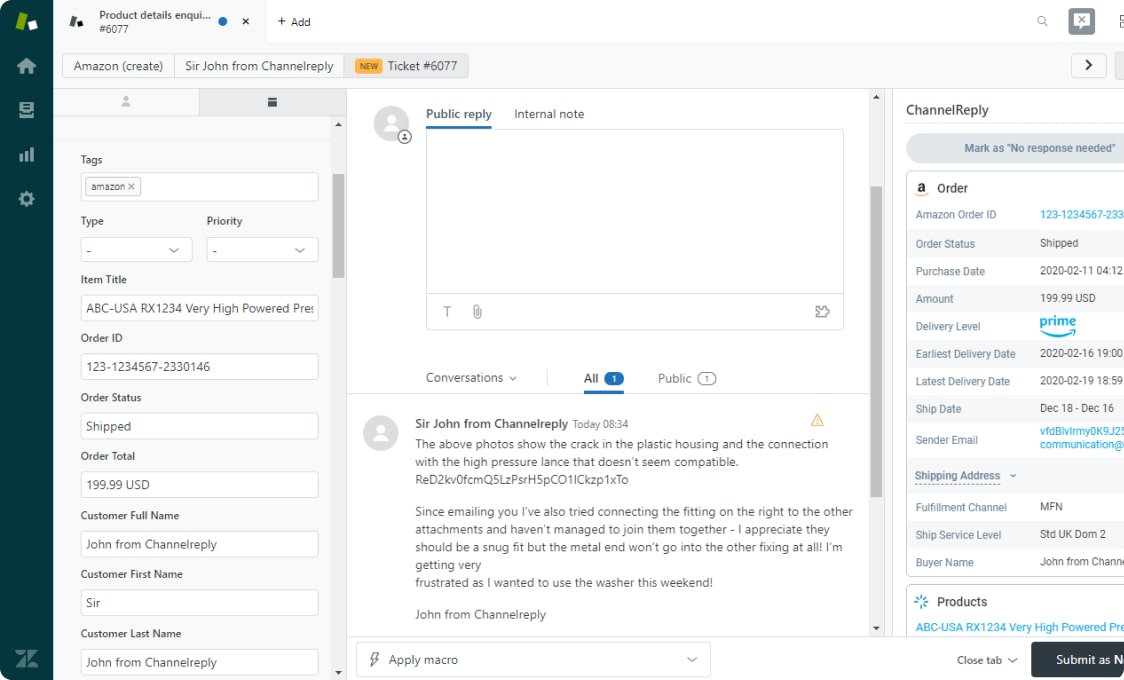Click the search icon at top right
Image resolution: width=1124 pixels, height=680 pixels.
click(1041, 21)
